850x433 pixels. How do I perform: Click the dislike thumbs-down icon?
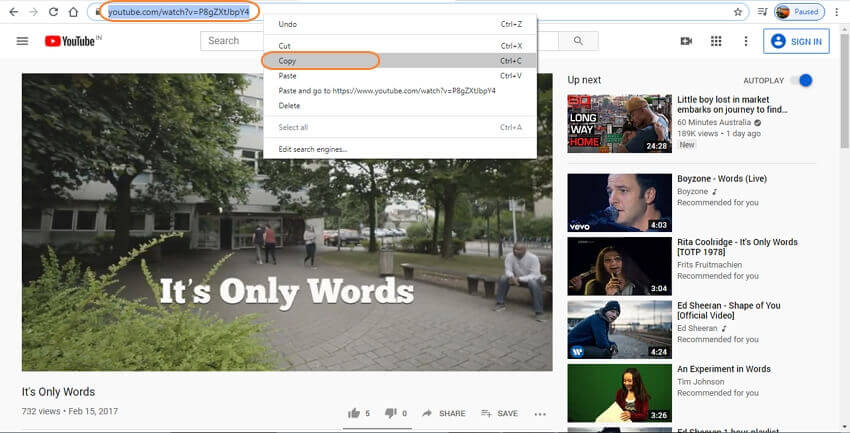(x=391, y=413)
